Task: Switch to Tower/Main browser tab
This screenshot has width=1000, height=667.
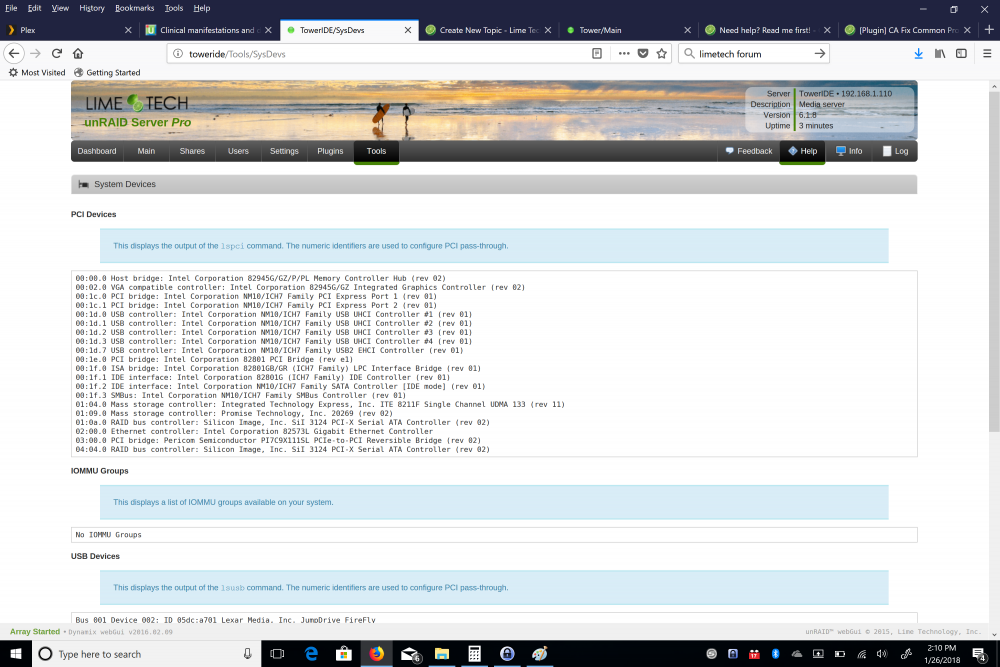Action: 628,30
